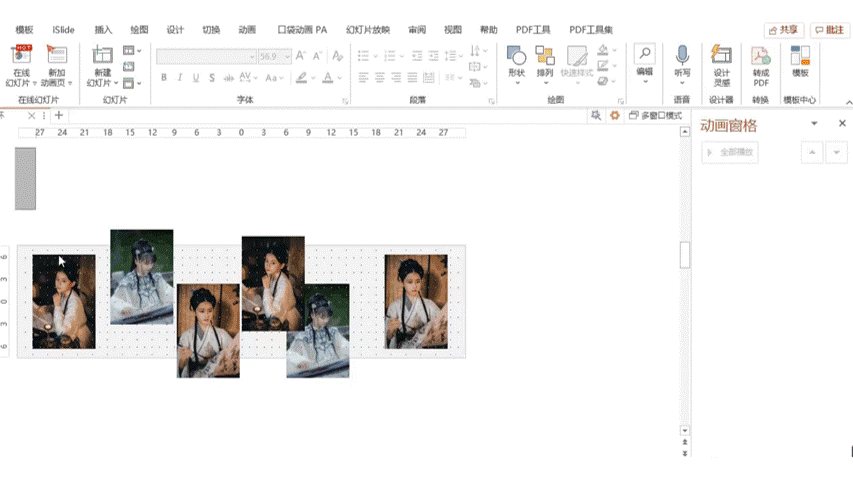Click the shape outline icon
This screenshot has width=853, height=480.
pos(603,66)
